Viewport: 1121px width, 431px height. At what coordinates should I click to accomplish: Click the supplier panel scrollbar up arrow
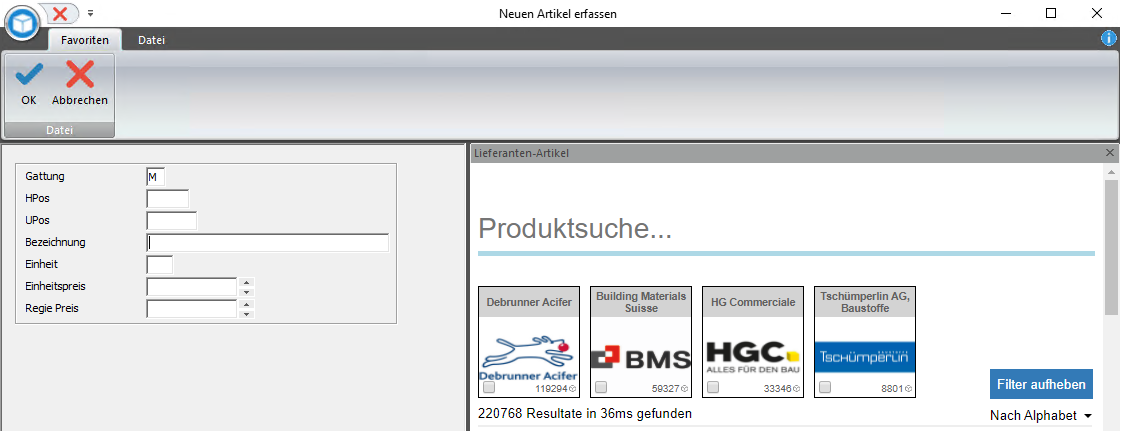point(1111,173)
